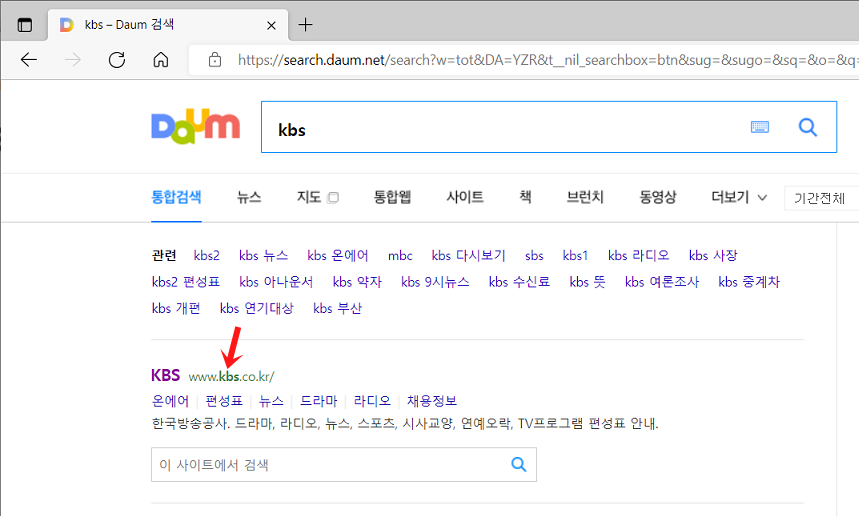View site information lock icon
This screenshot has width=859, height=516.
215,60
